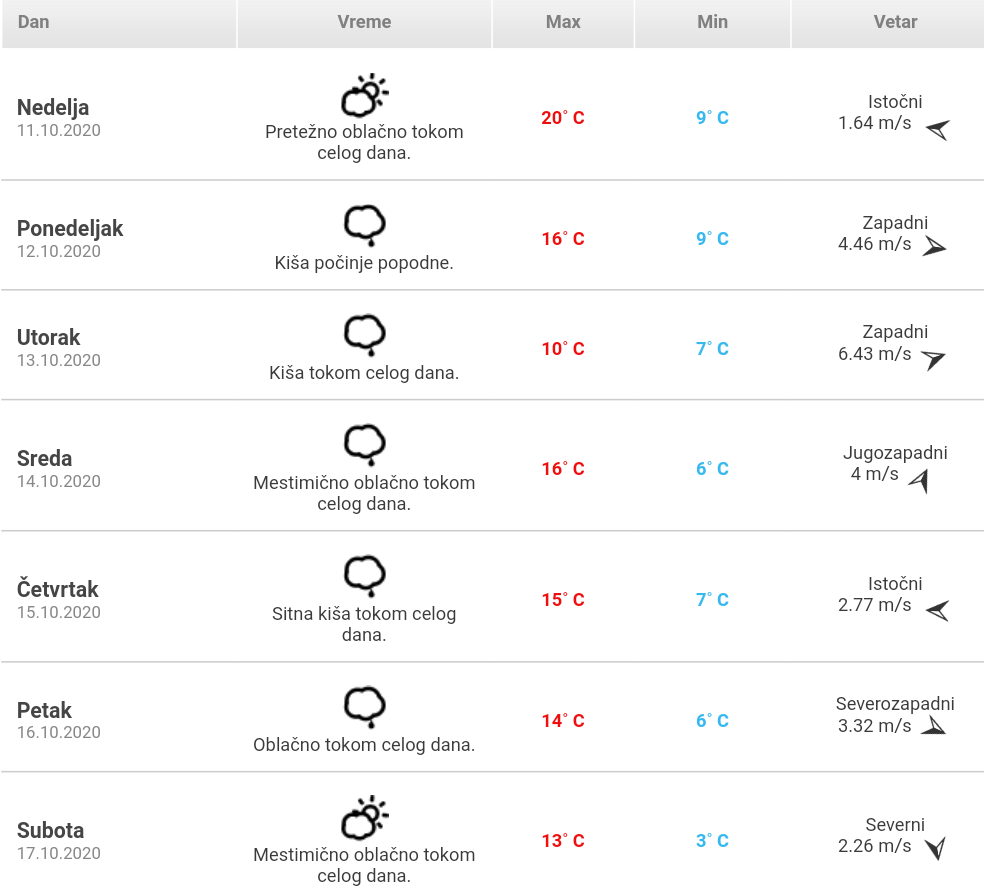
Task: Click the cloud icon for Sreda
Action: (x=365, y=445)
